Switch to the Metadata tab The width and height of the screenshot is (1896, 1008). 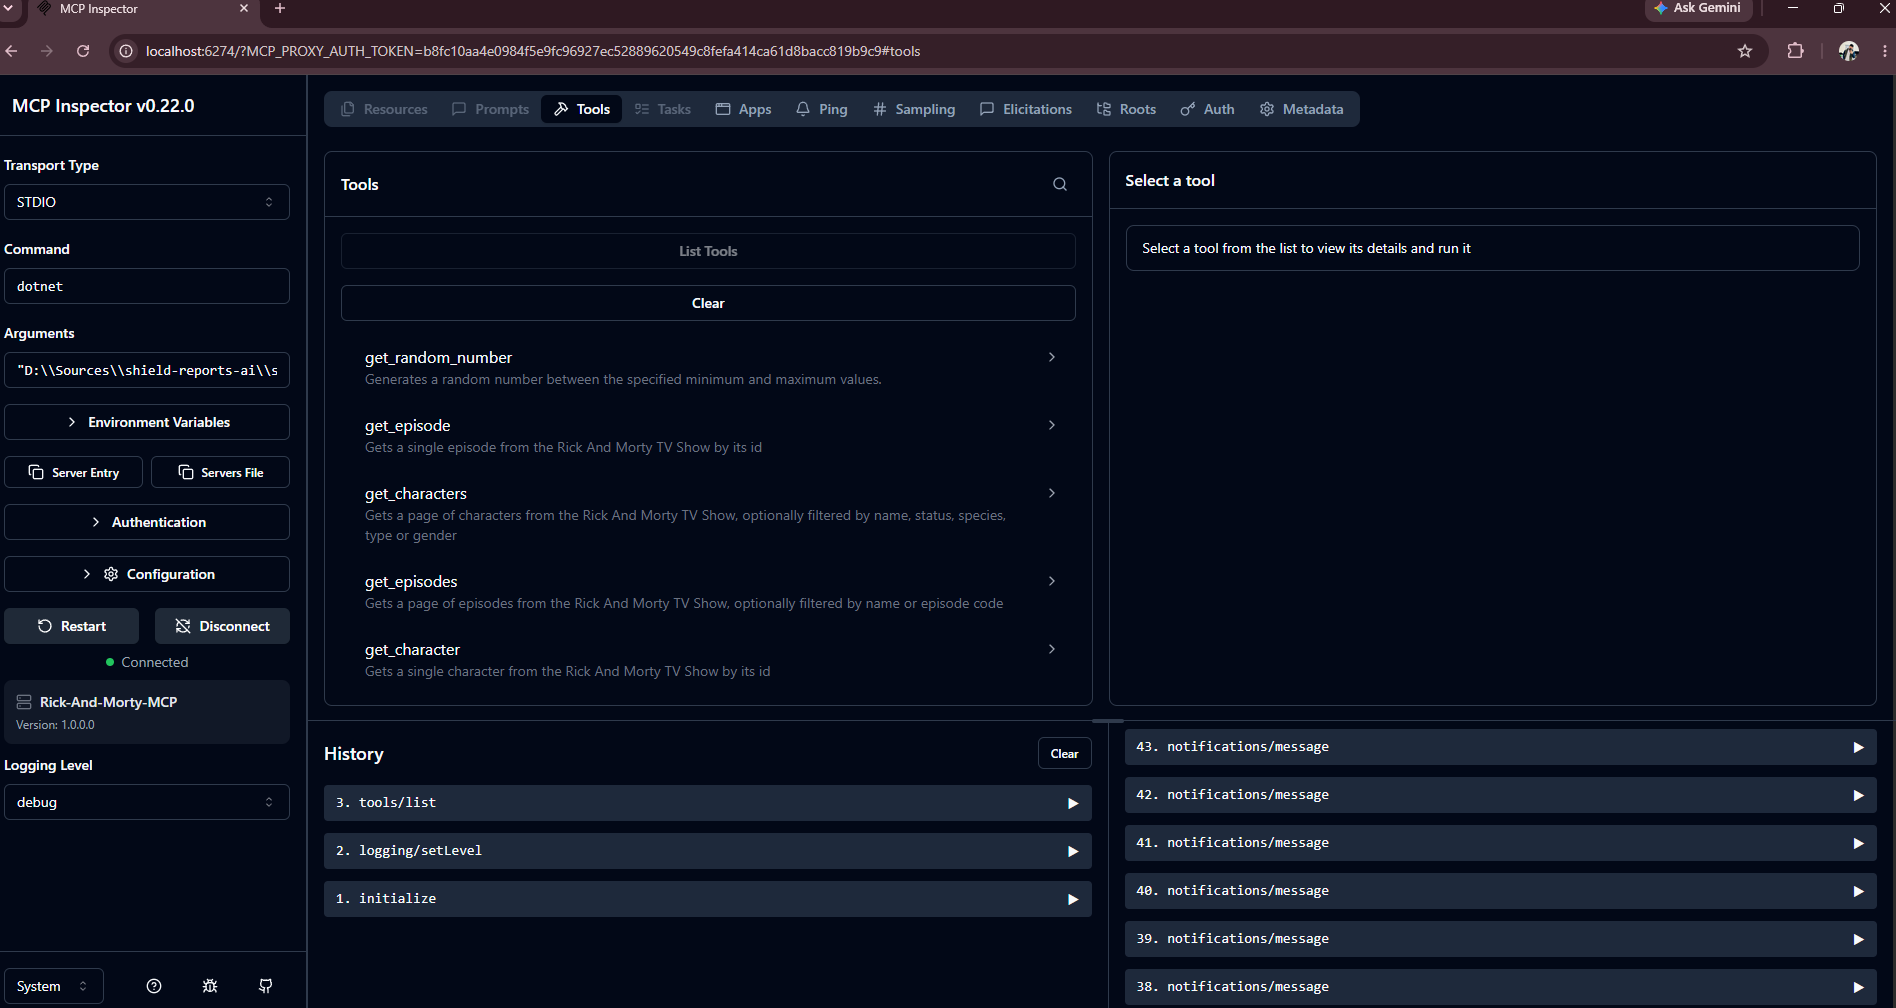pyautogui.click(x=1301, y=109)
